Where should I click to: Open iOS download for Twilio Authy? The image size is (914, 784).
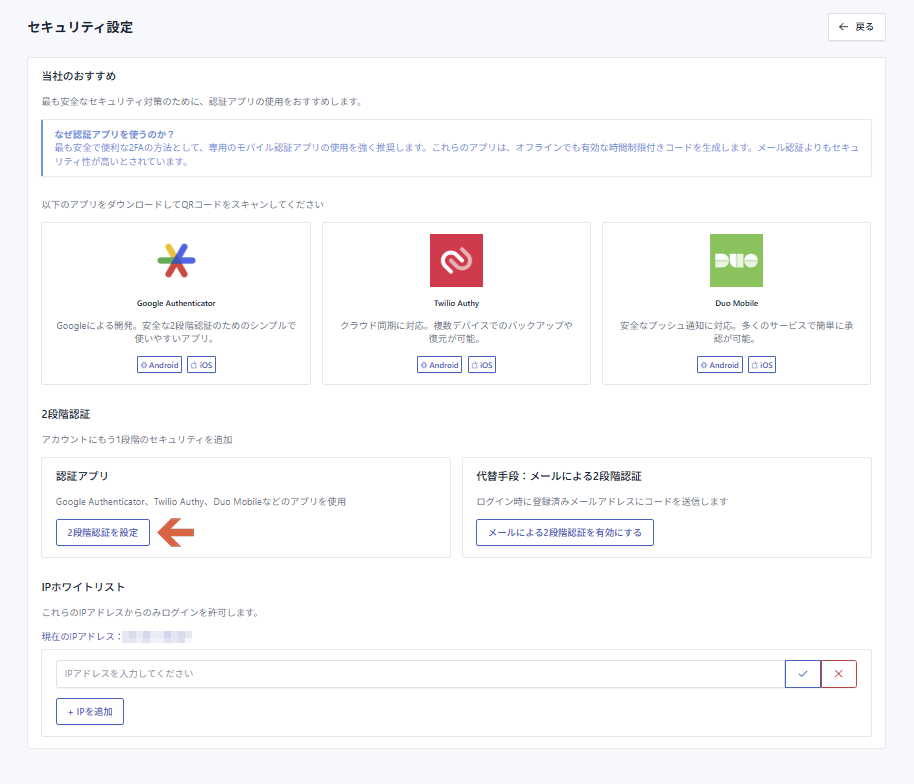click(x=482, y=365)
